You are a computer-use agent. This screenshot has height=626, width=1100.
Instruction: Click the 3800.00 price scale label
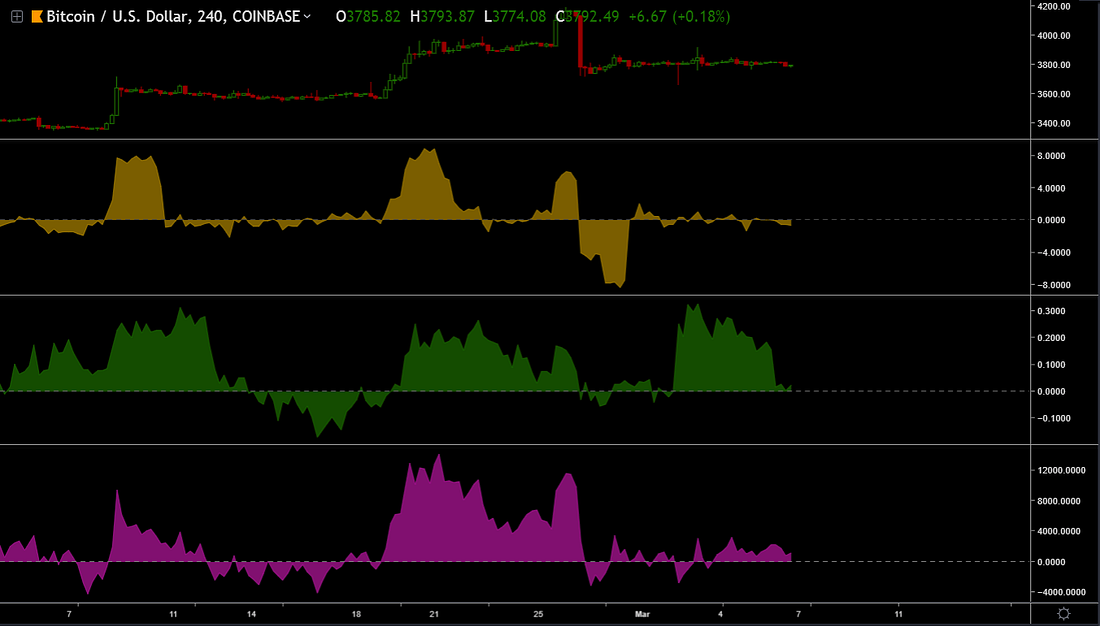tap(1053, 65)
